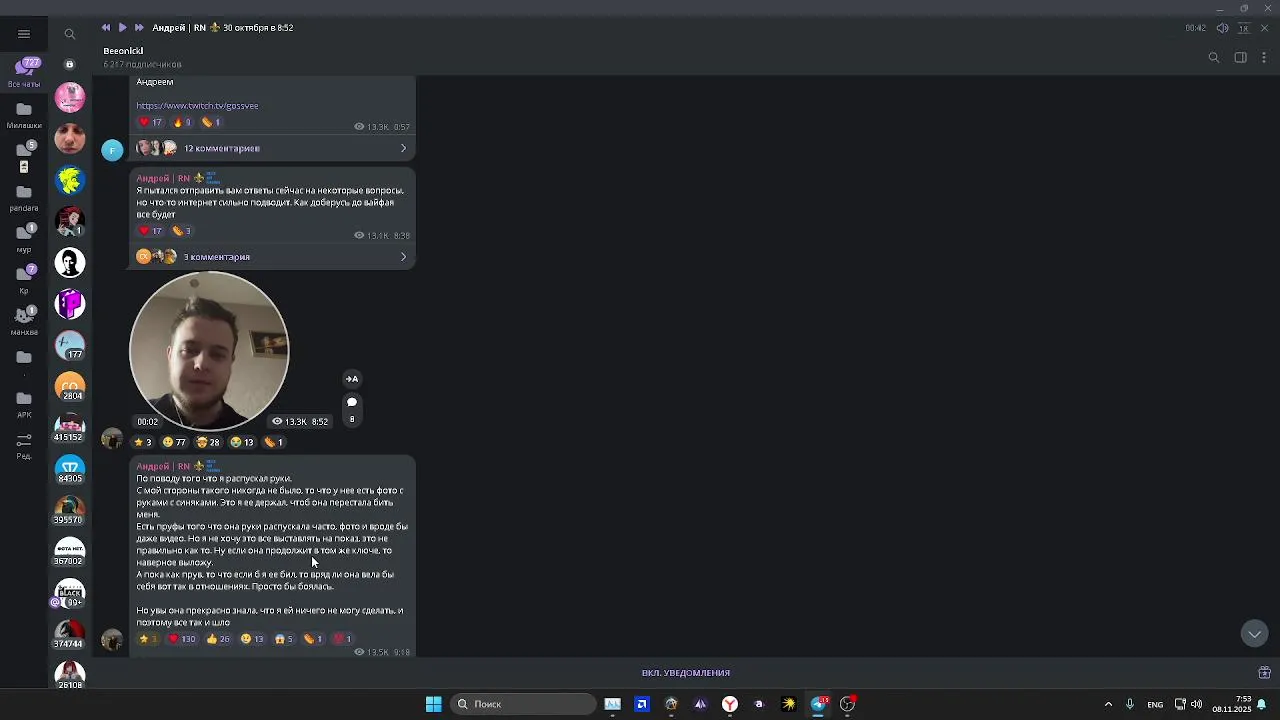Skip to next voice message
This screenshot has height=720, width=1280.
click(139, 28)
